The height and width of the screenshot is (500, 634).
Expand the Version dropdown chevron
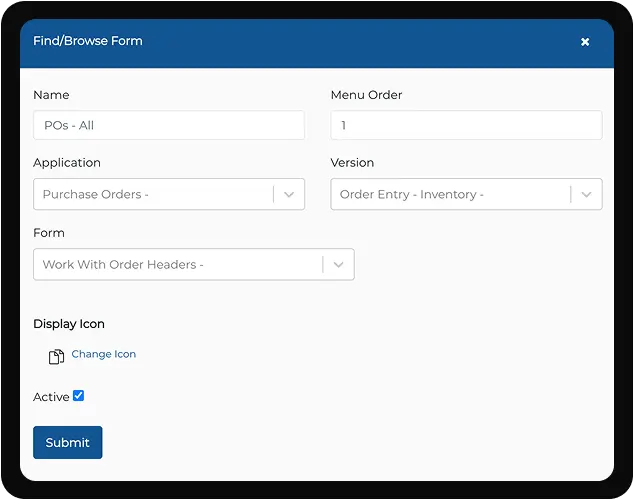pos(586,194)
